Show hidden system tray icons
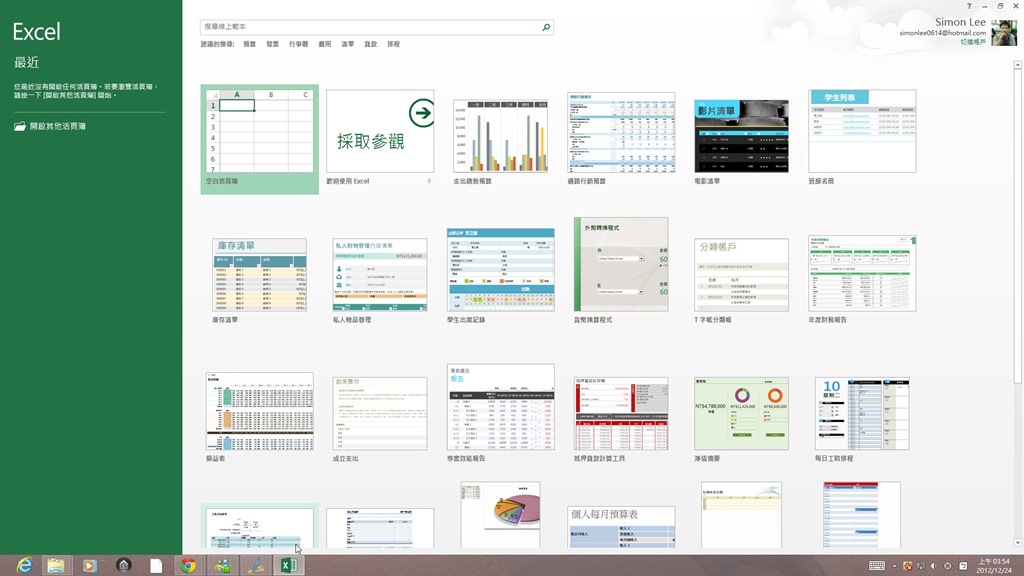The width and height of the screenshot is (1024, 576). point(894,566)
